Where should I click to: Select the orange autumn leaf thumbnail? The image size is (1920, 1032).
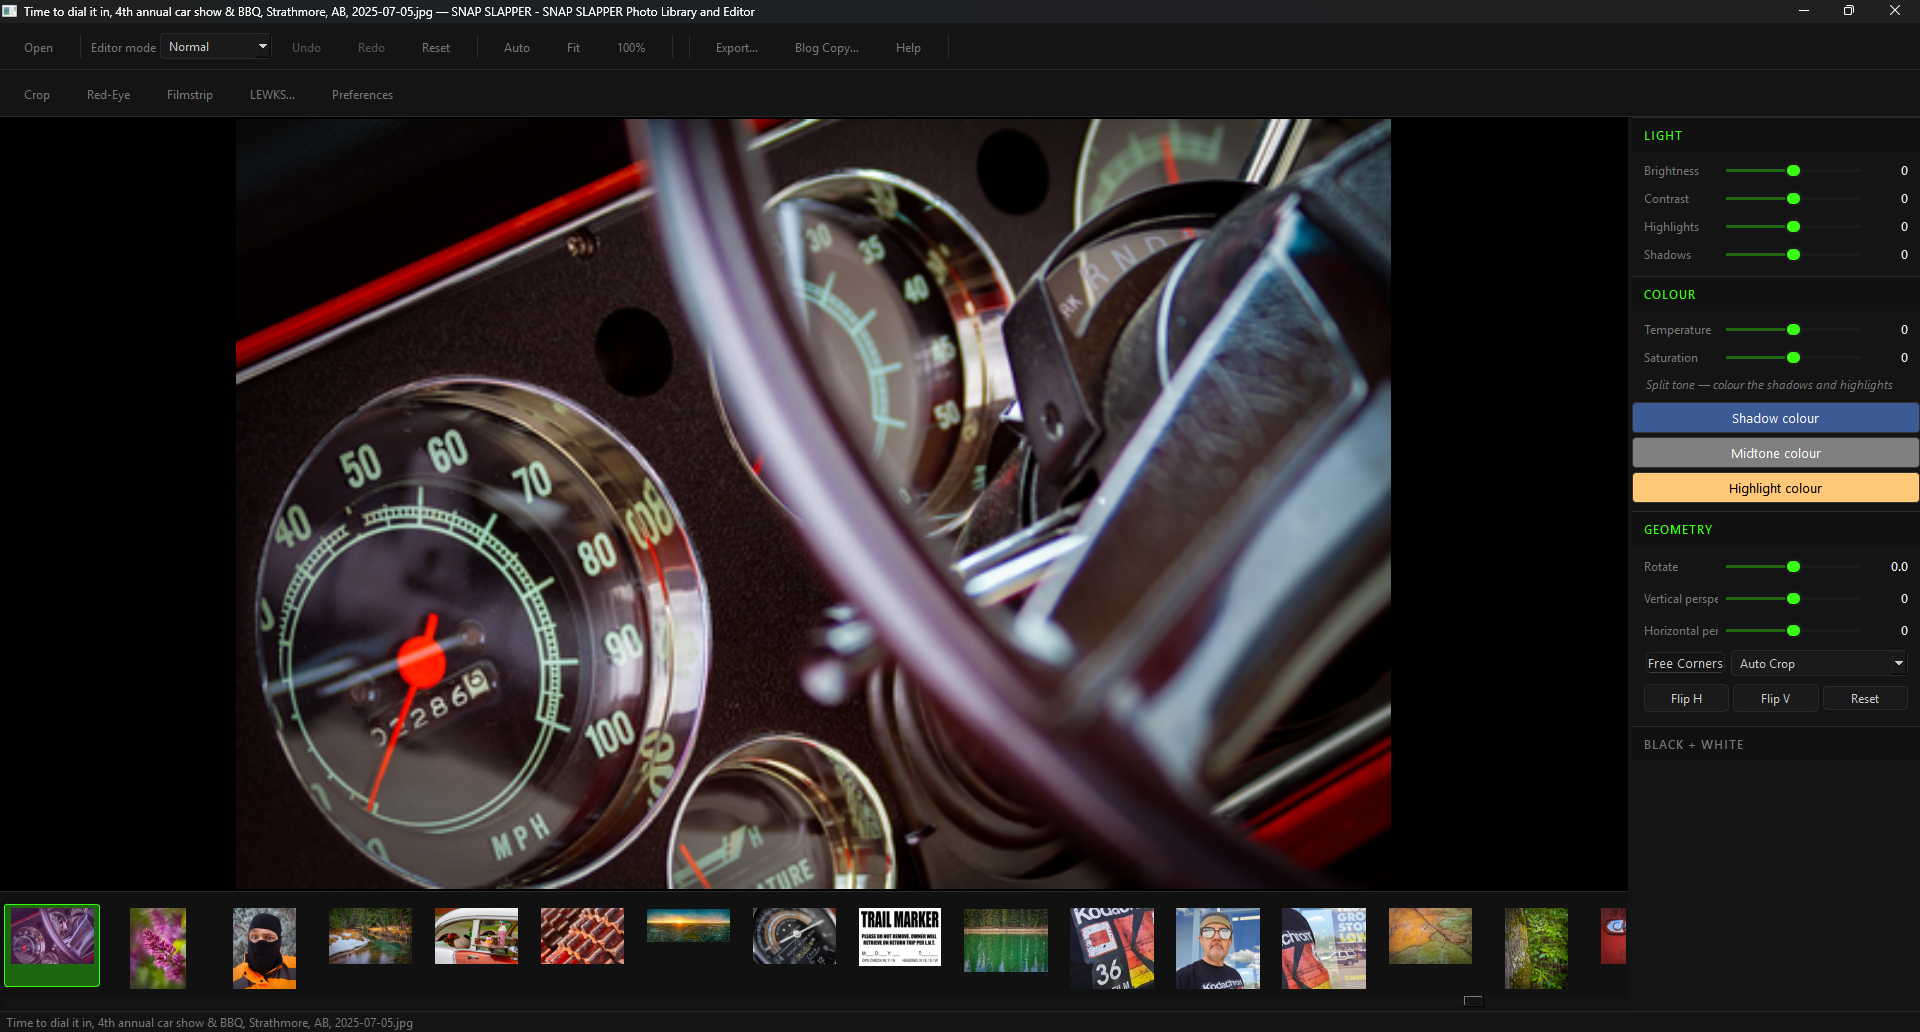pyautogui.click(x=1430, y=936)
